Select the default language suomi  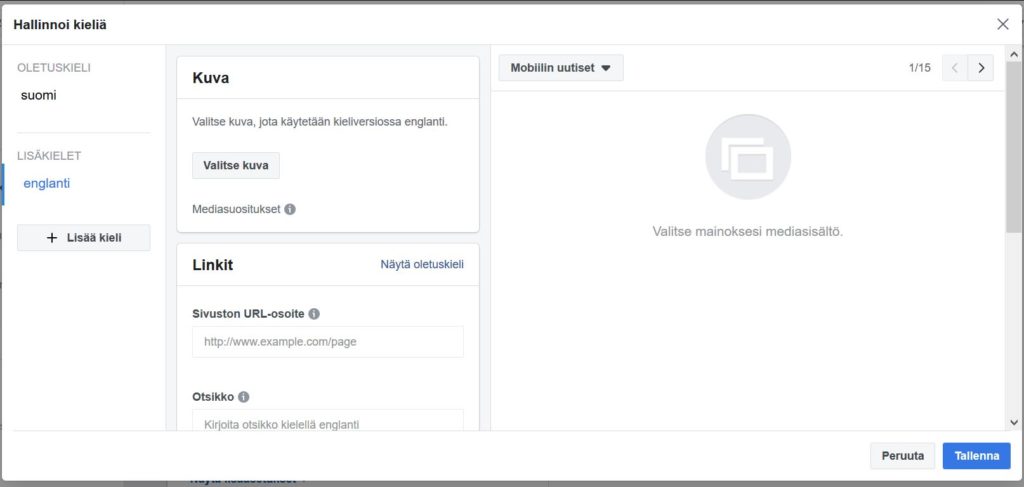click(x=39, y=95)
